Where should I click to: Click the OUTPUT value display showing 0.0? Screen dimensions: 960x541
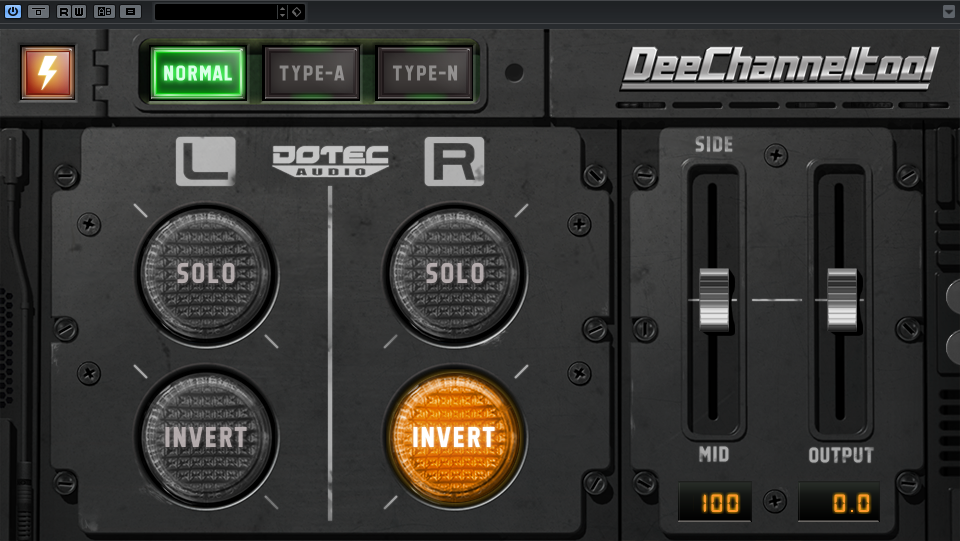point(839,502)
